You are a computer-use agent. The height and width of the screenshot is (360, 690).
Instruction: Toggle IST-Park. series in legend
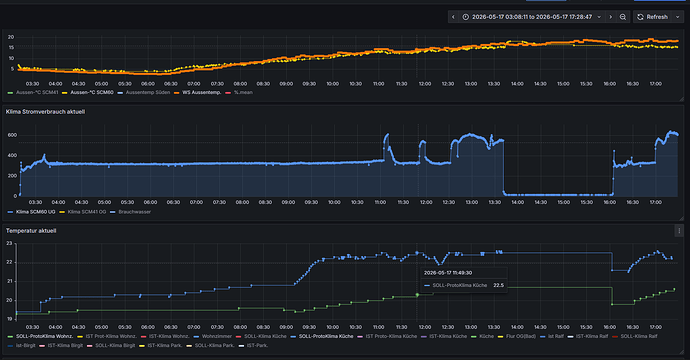(257, 345)
